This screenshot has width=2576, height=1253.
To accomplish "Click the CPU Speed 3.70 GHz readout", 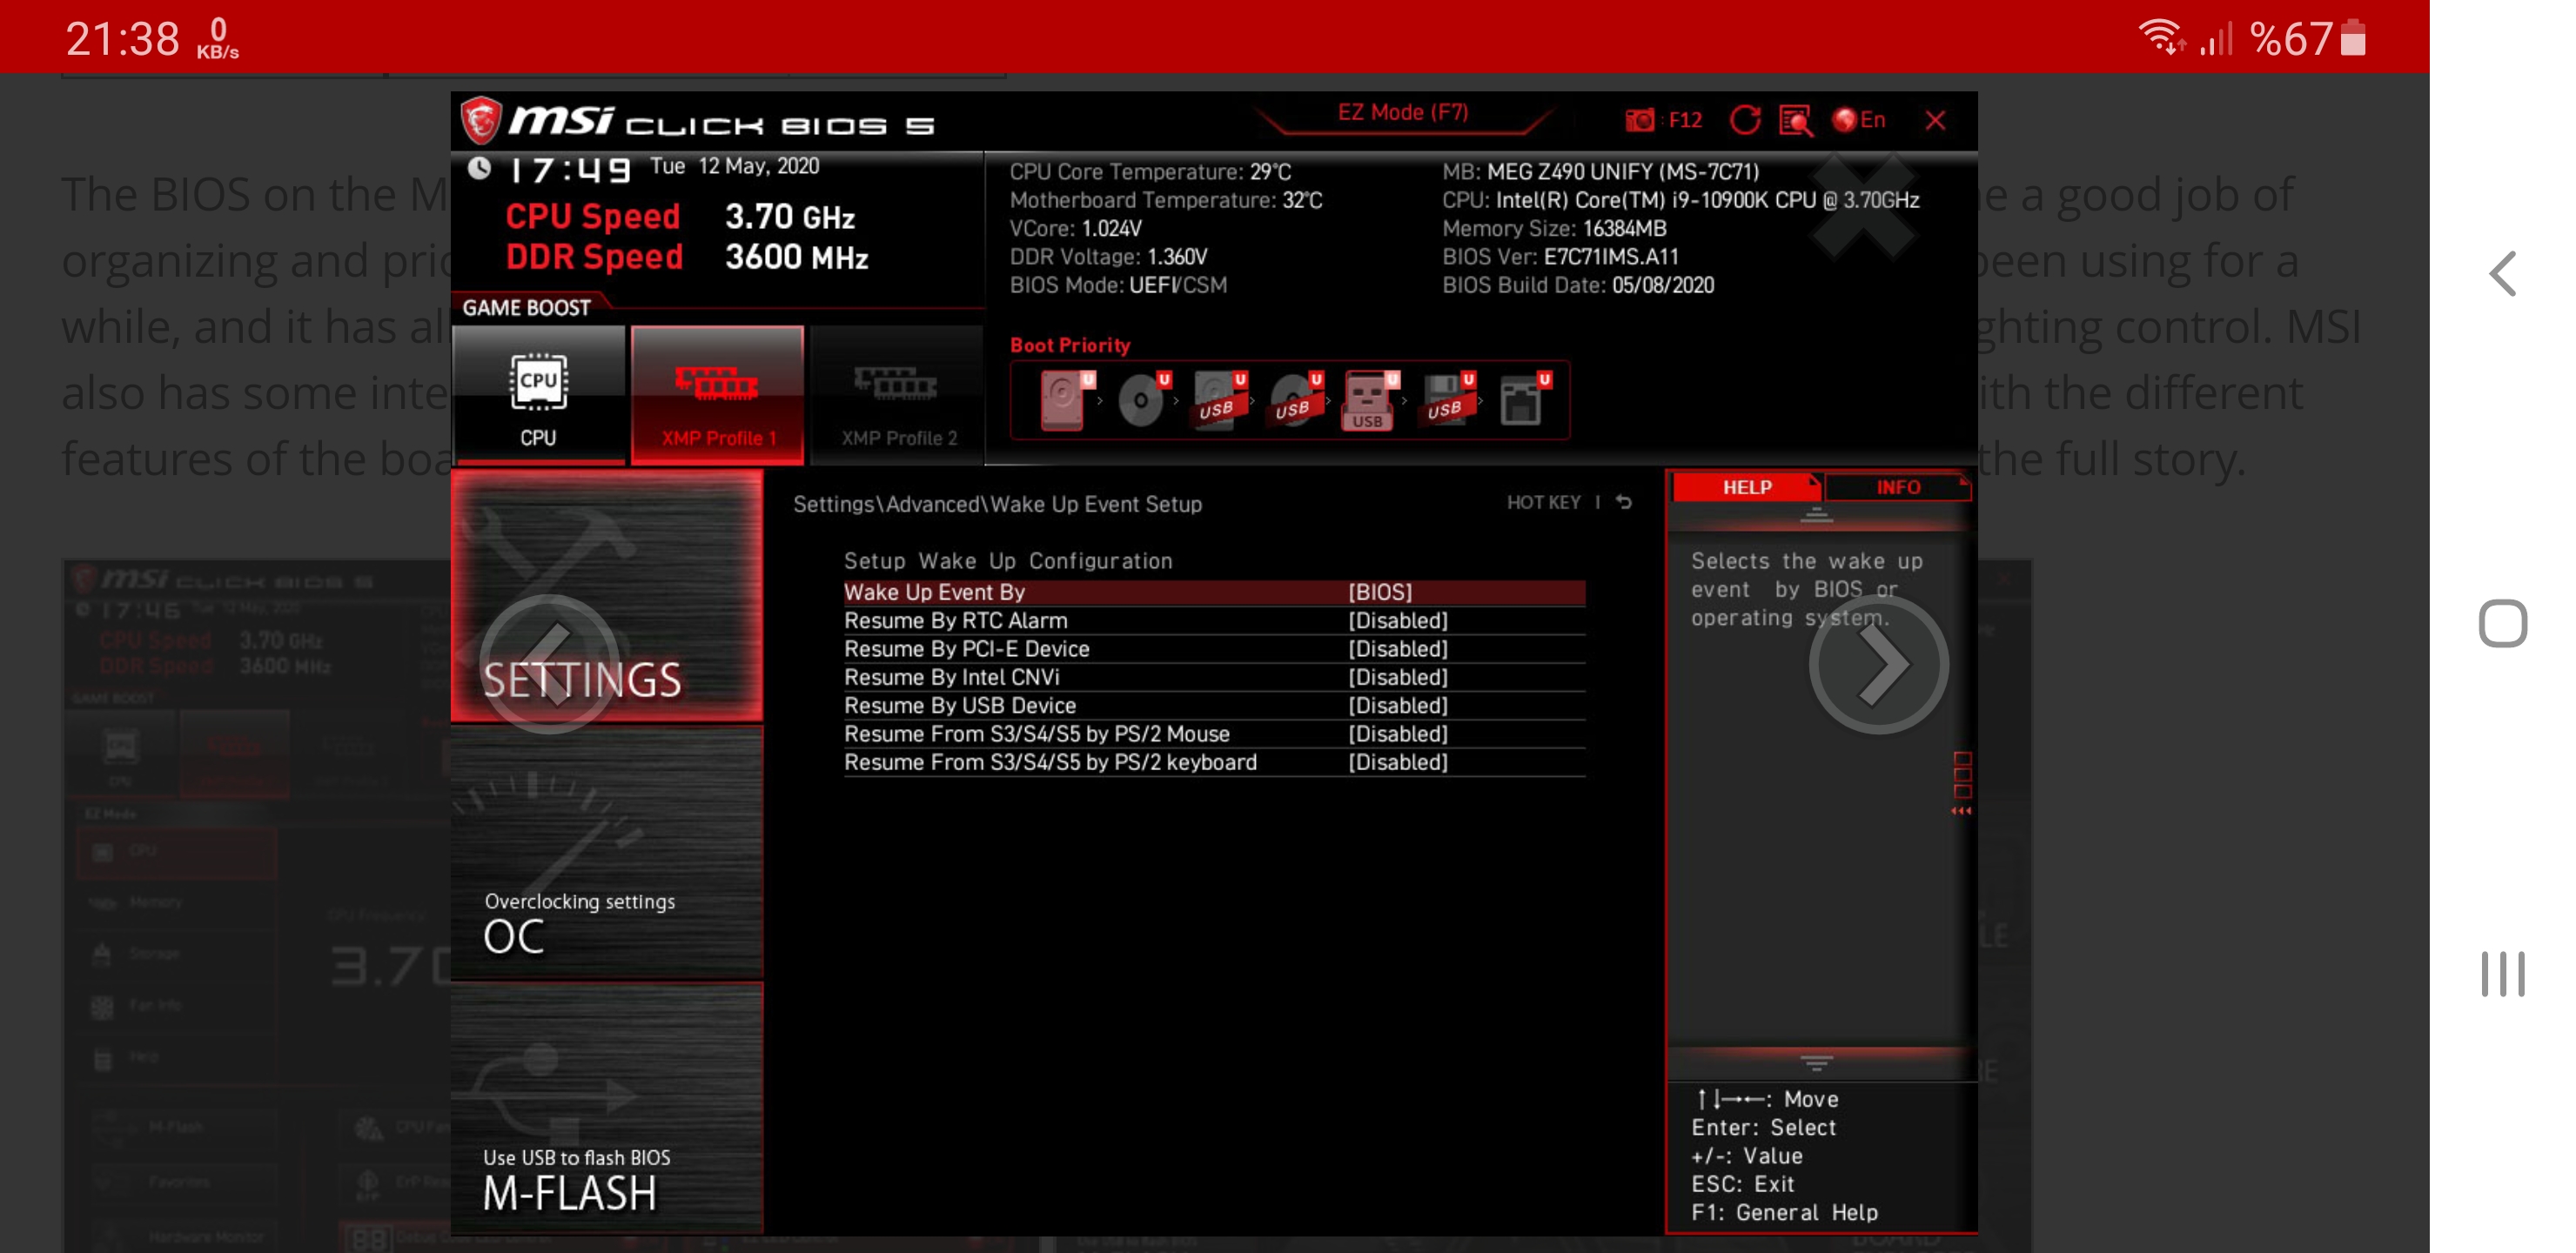I will pyautogui.click(x=680, y=217).
